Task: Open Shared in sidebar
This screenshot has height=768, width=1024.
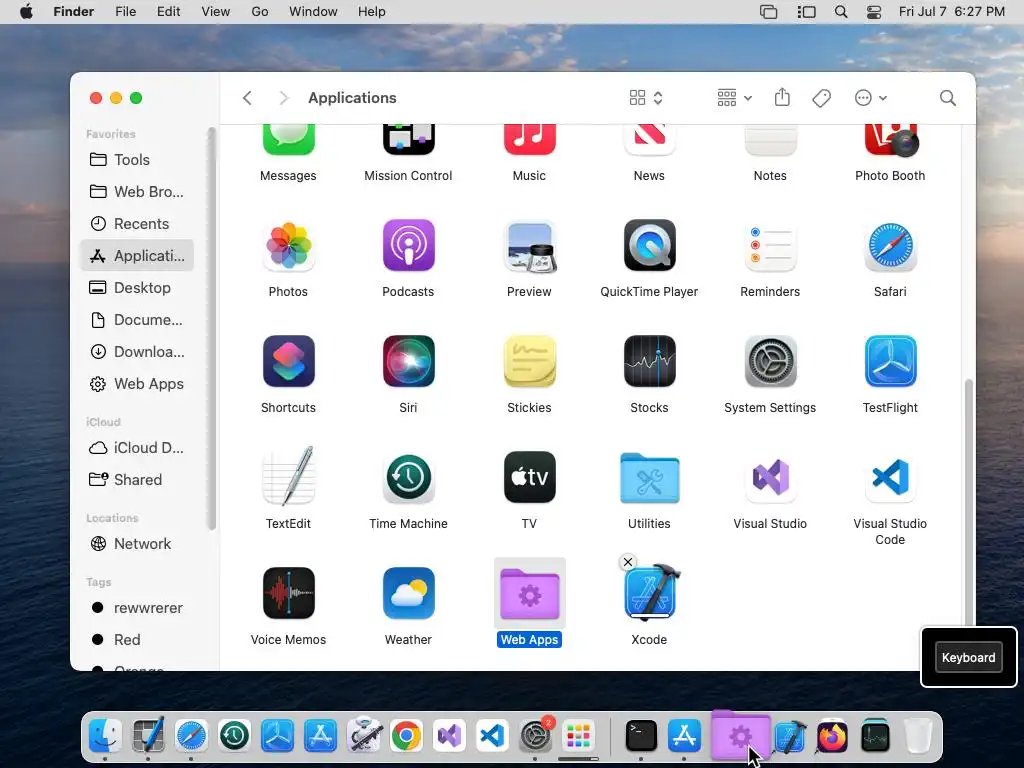Action: point(137,479)
